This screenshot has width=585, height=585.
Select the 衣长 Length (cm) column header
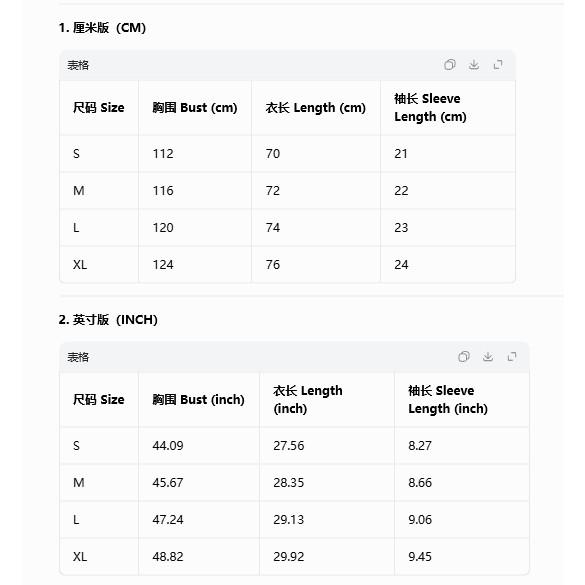coord(316,108)
